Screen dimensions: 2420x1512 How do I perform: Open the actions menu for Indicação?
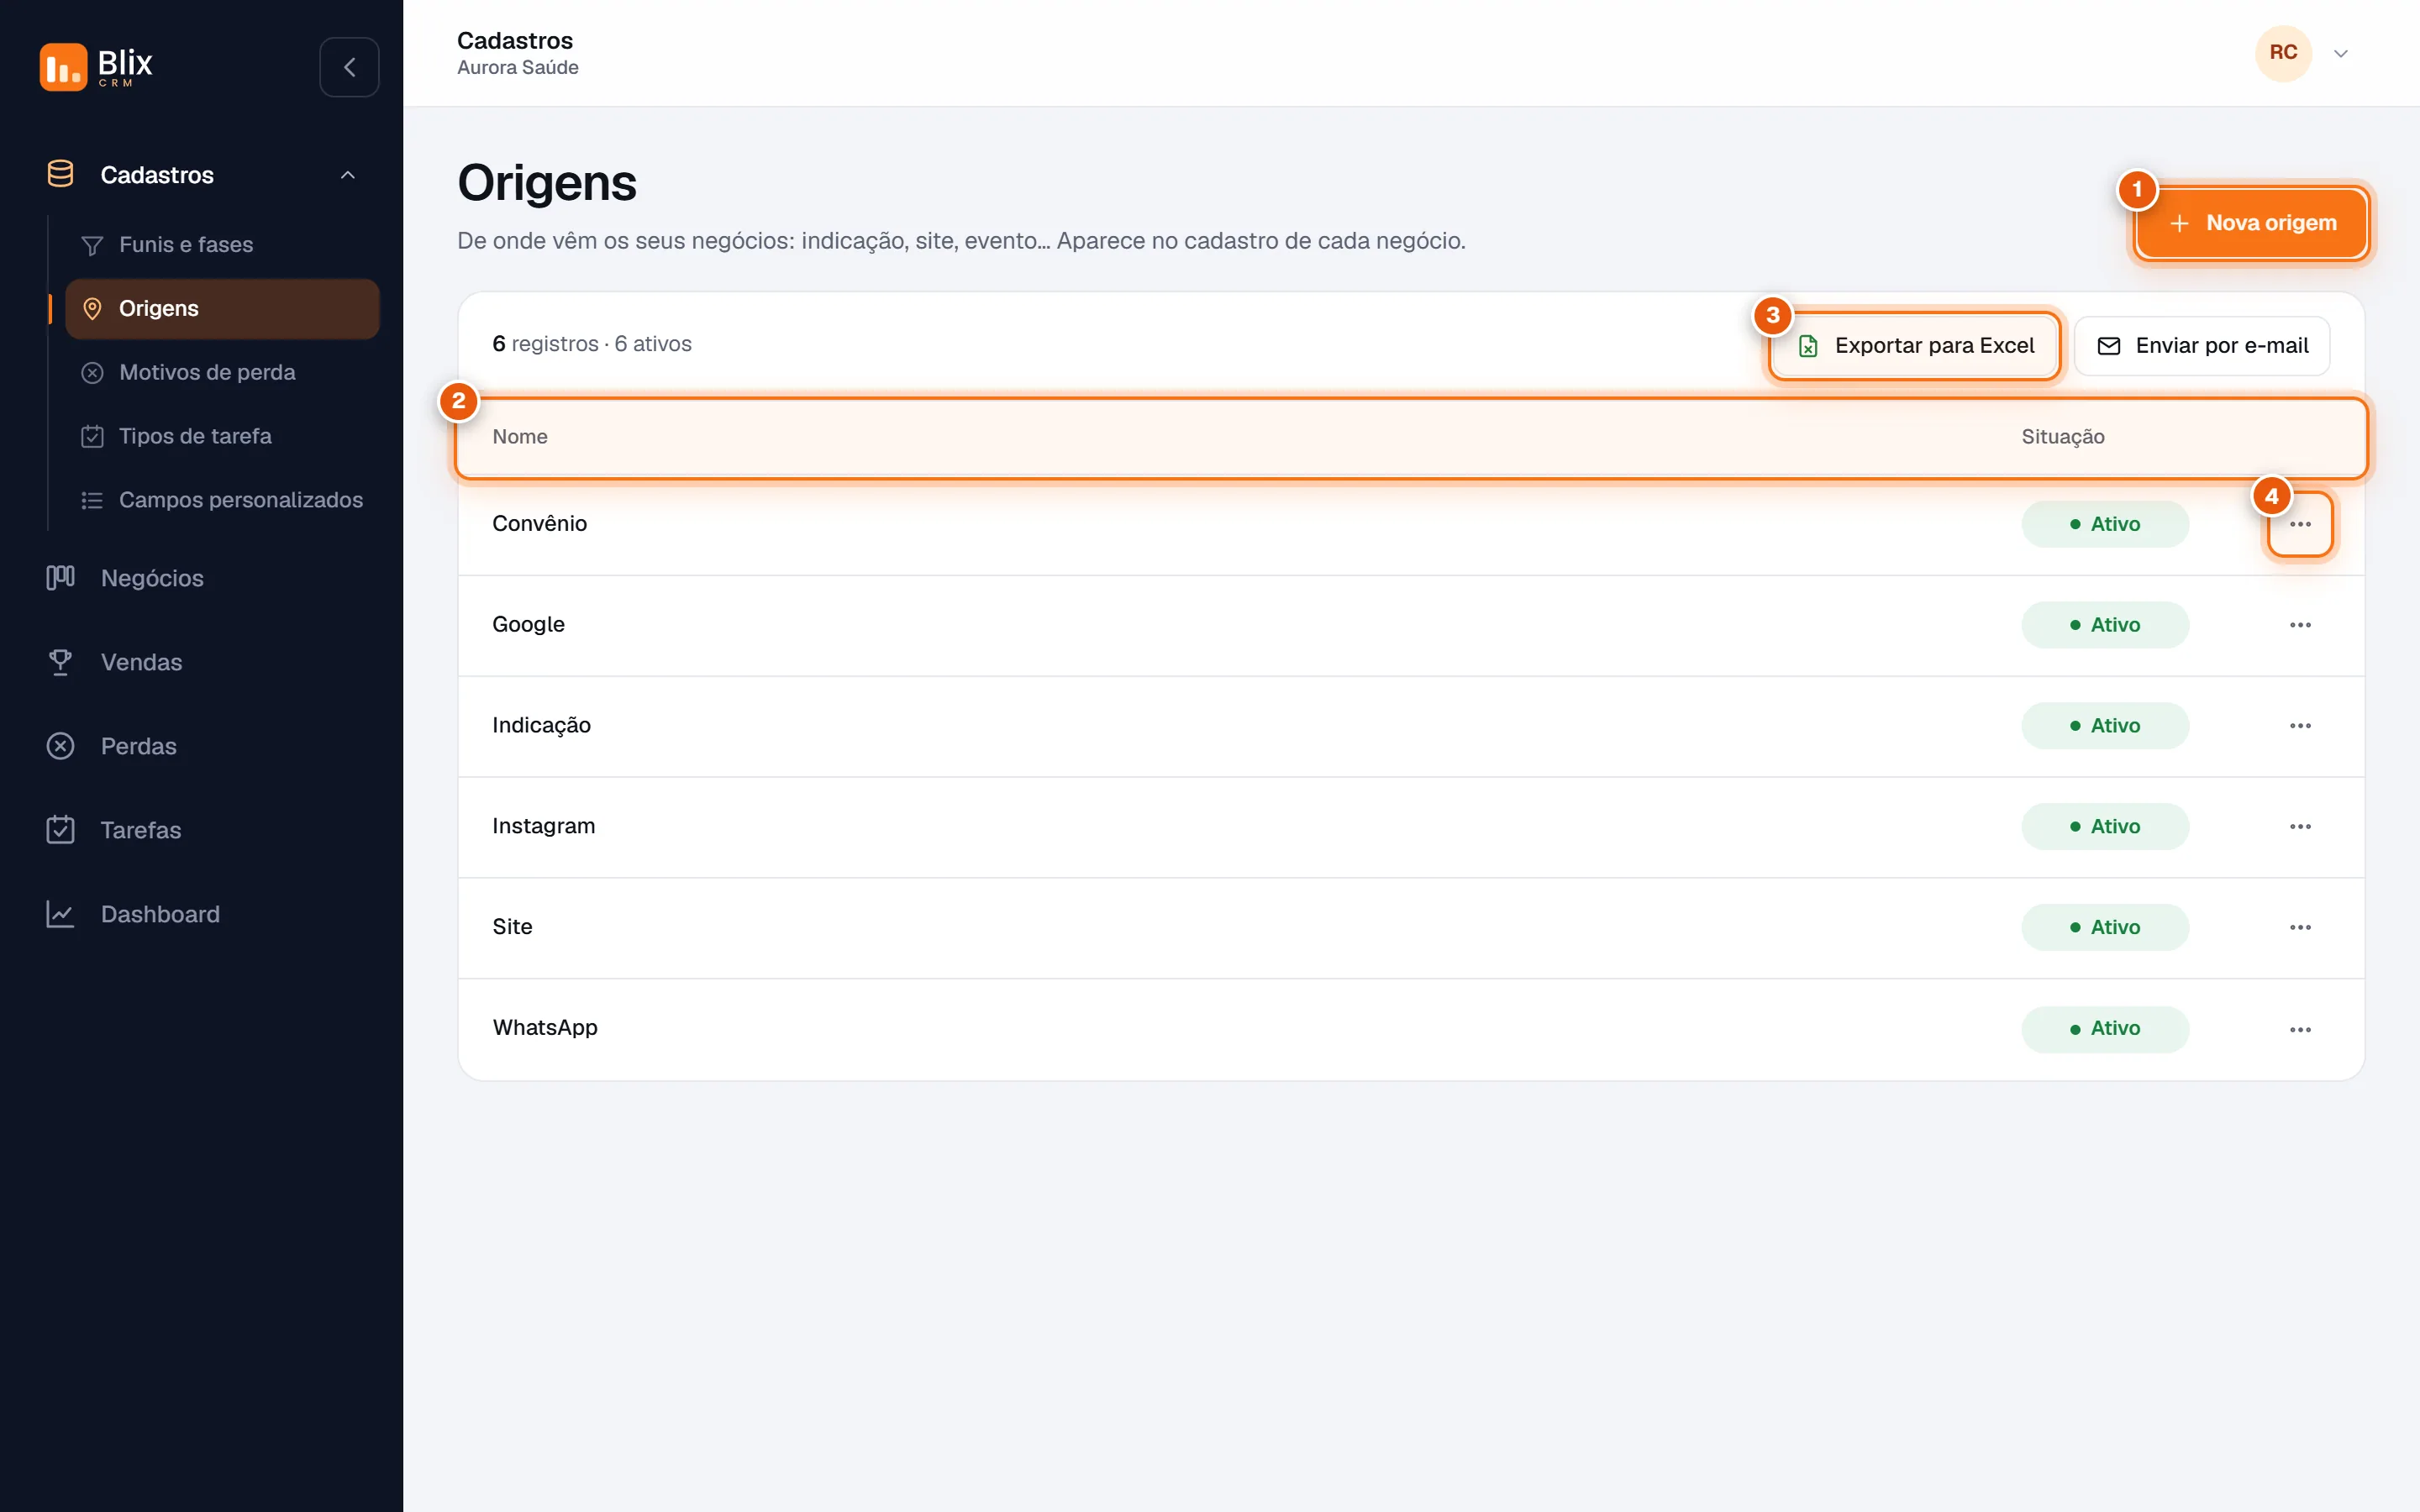pyautogui.click(x=2300, y=726)
